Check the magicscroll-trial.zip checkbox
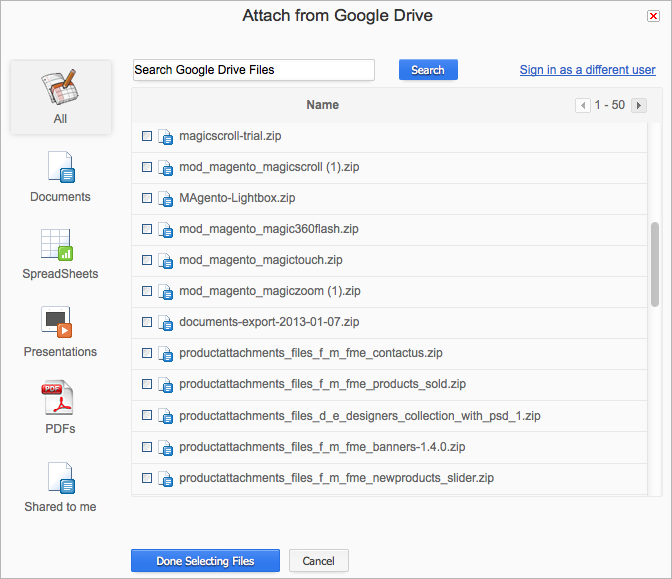Viewport: 672px width, 579px height. 147,136
